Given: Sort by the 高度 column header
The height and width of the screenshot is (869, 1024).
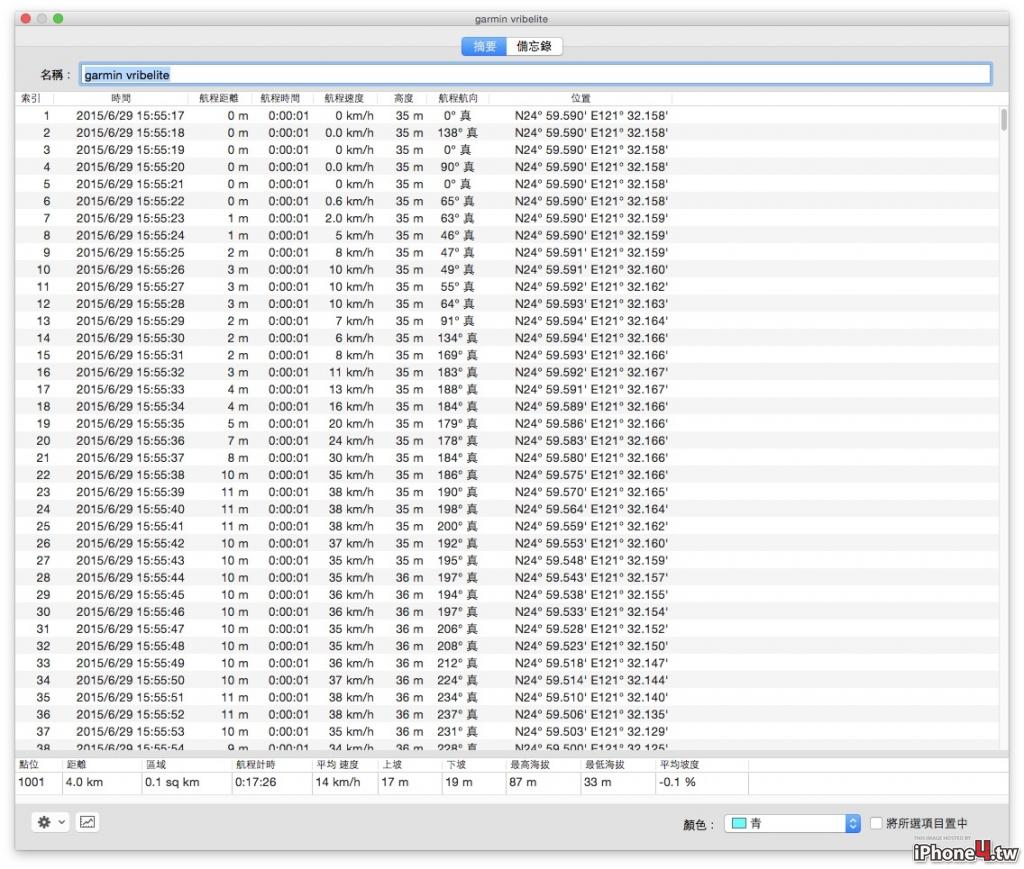Looking at the screenshot, I should [x=403, y=98].
